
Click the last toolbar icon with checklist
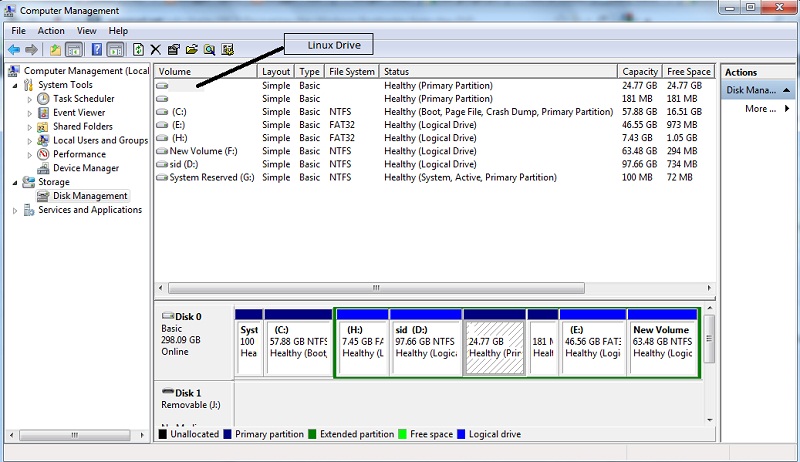(228, 49)
